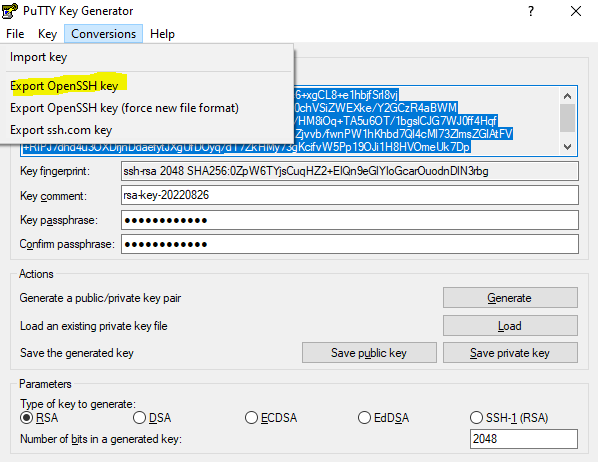Image resolution: width=598 pixels, height=462 pixels.
Task: Open the Help menu
Action: (162, 34)
